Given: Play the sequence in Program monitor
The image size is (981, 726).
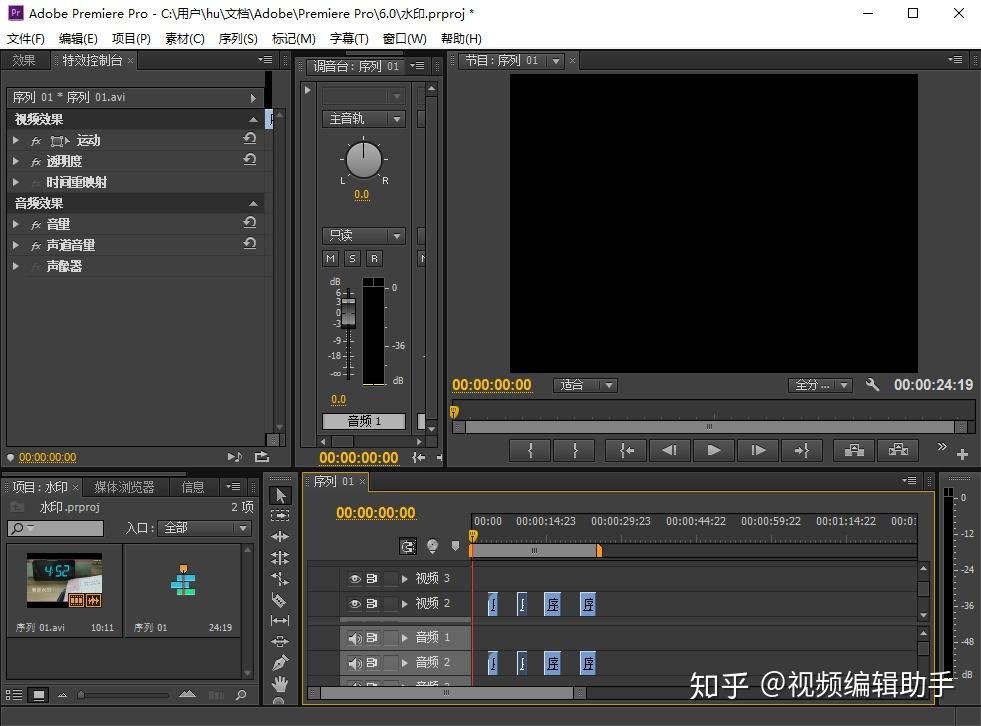Looking at the screenshot, I should (x=713, y=450).
